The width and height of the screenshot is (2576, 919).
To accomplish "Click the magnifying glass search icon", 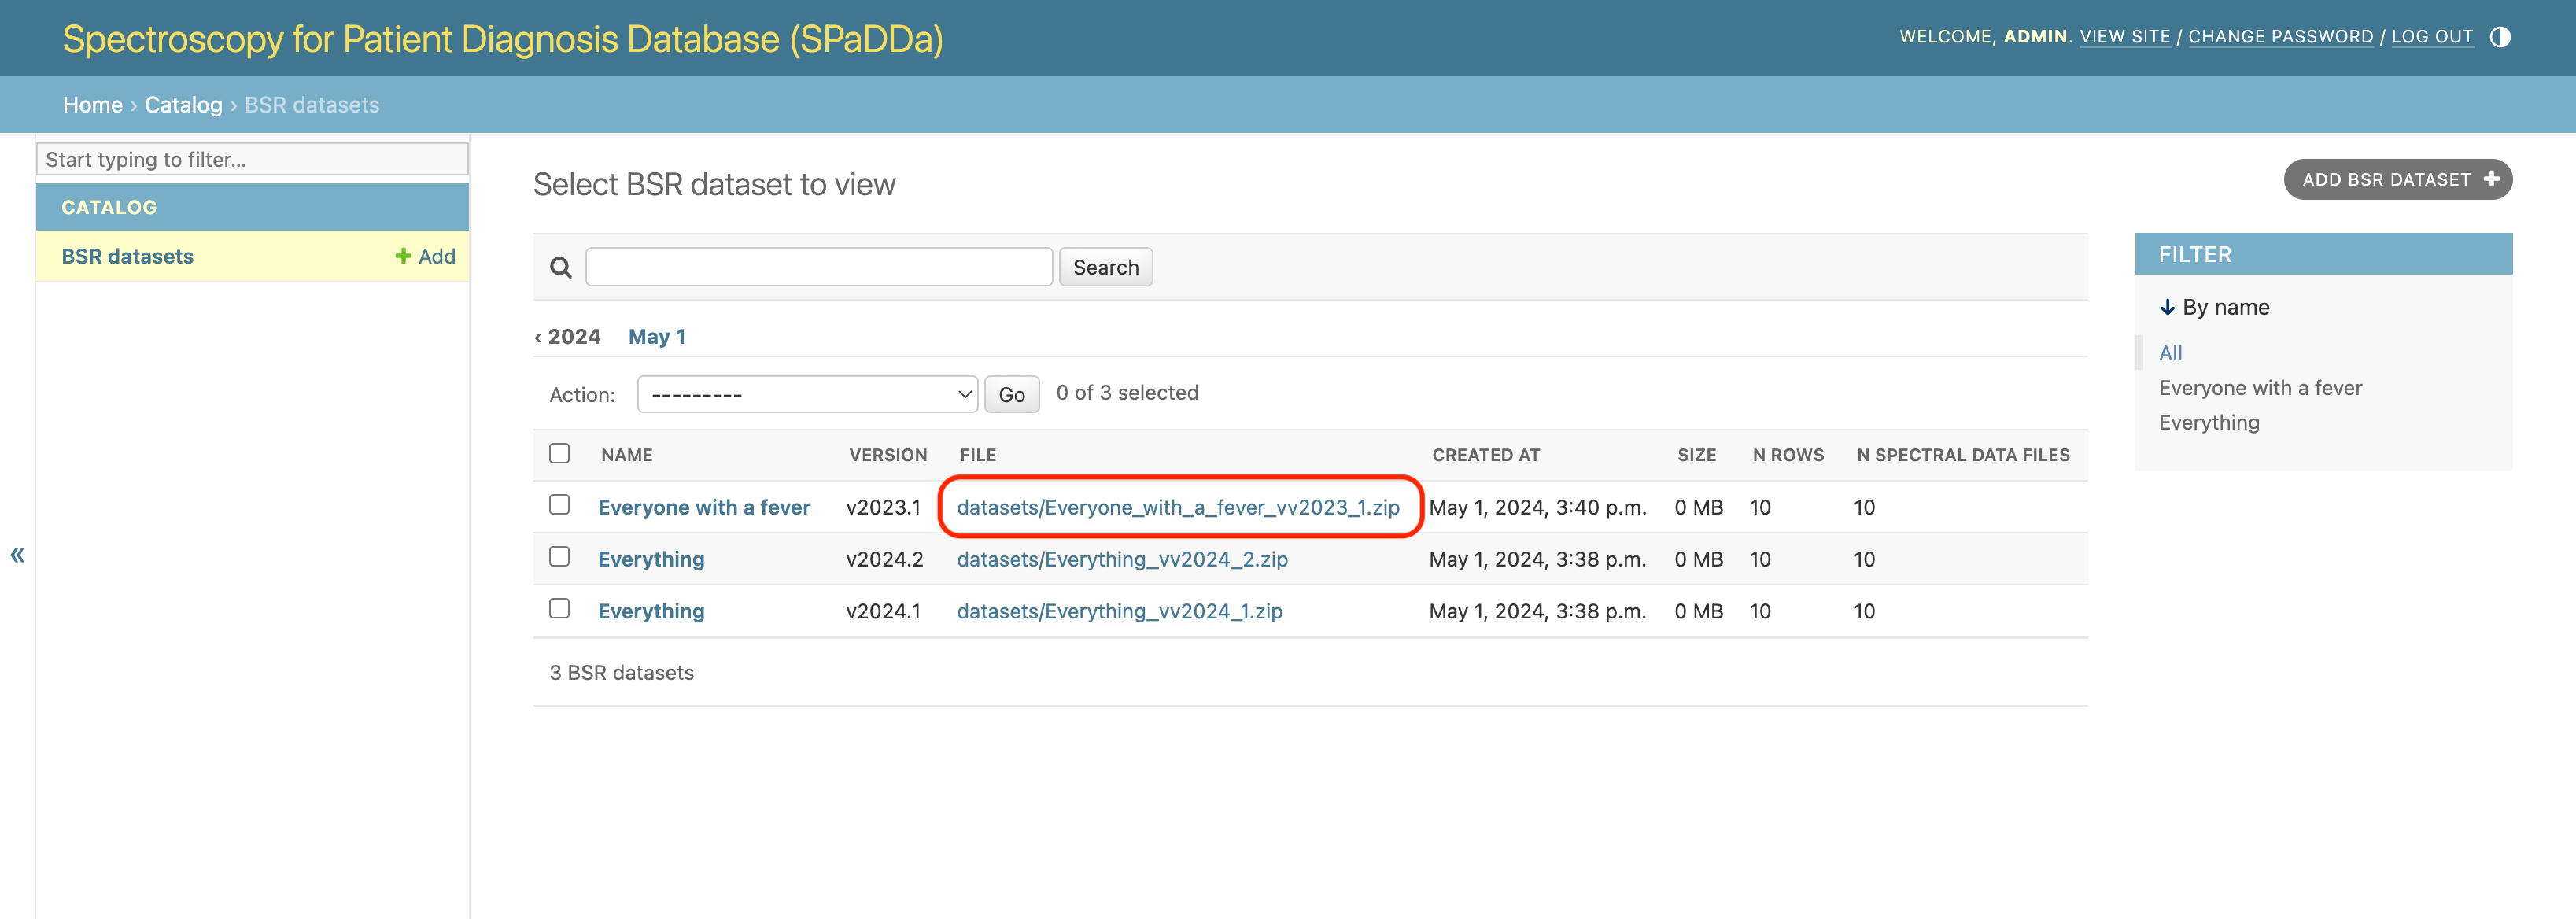I will [x=561, y=267].
